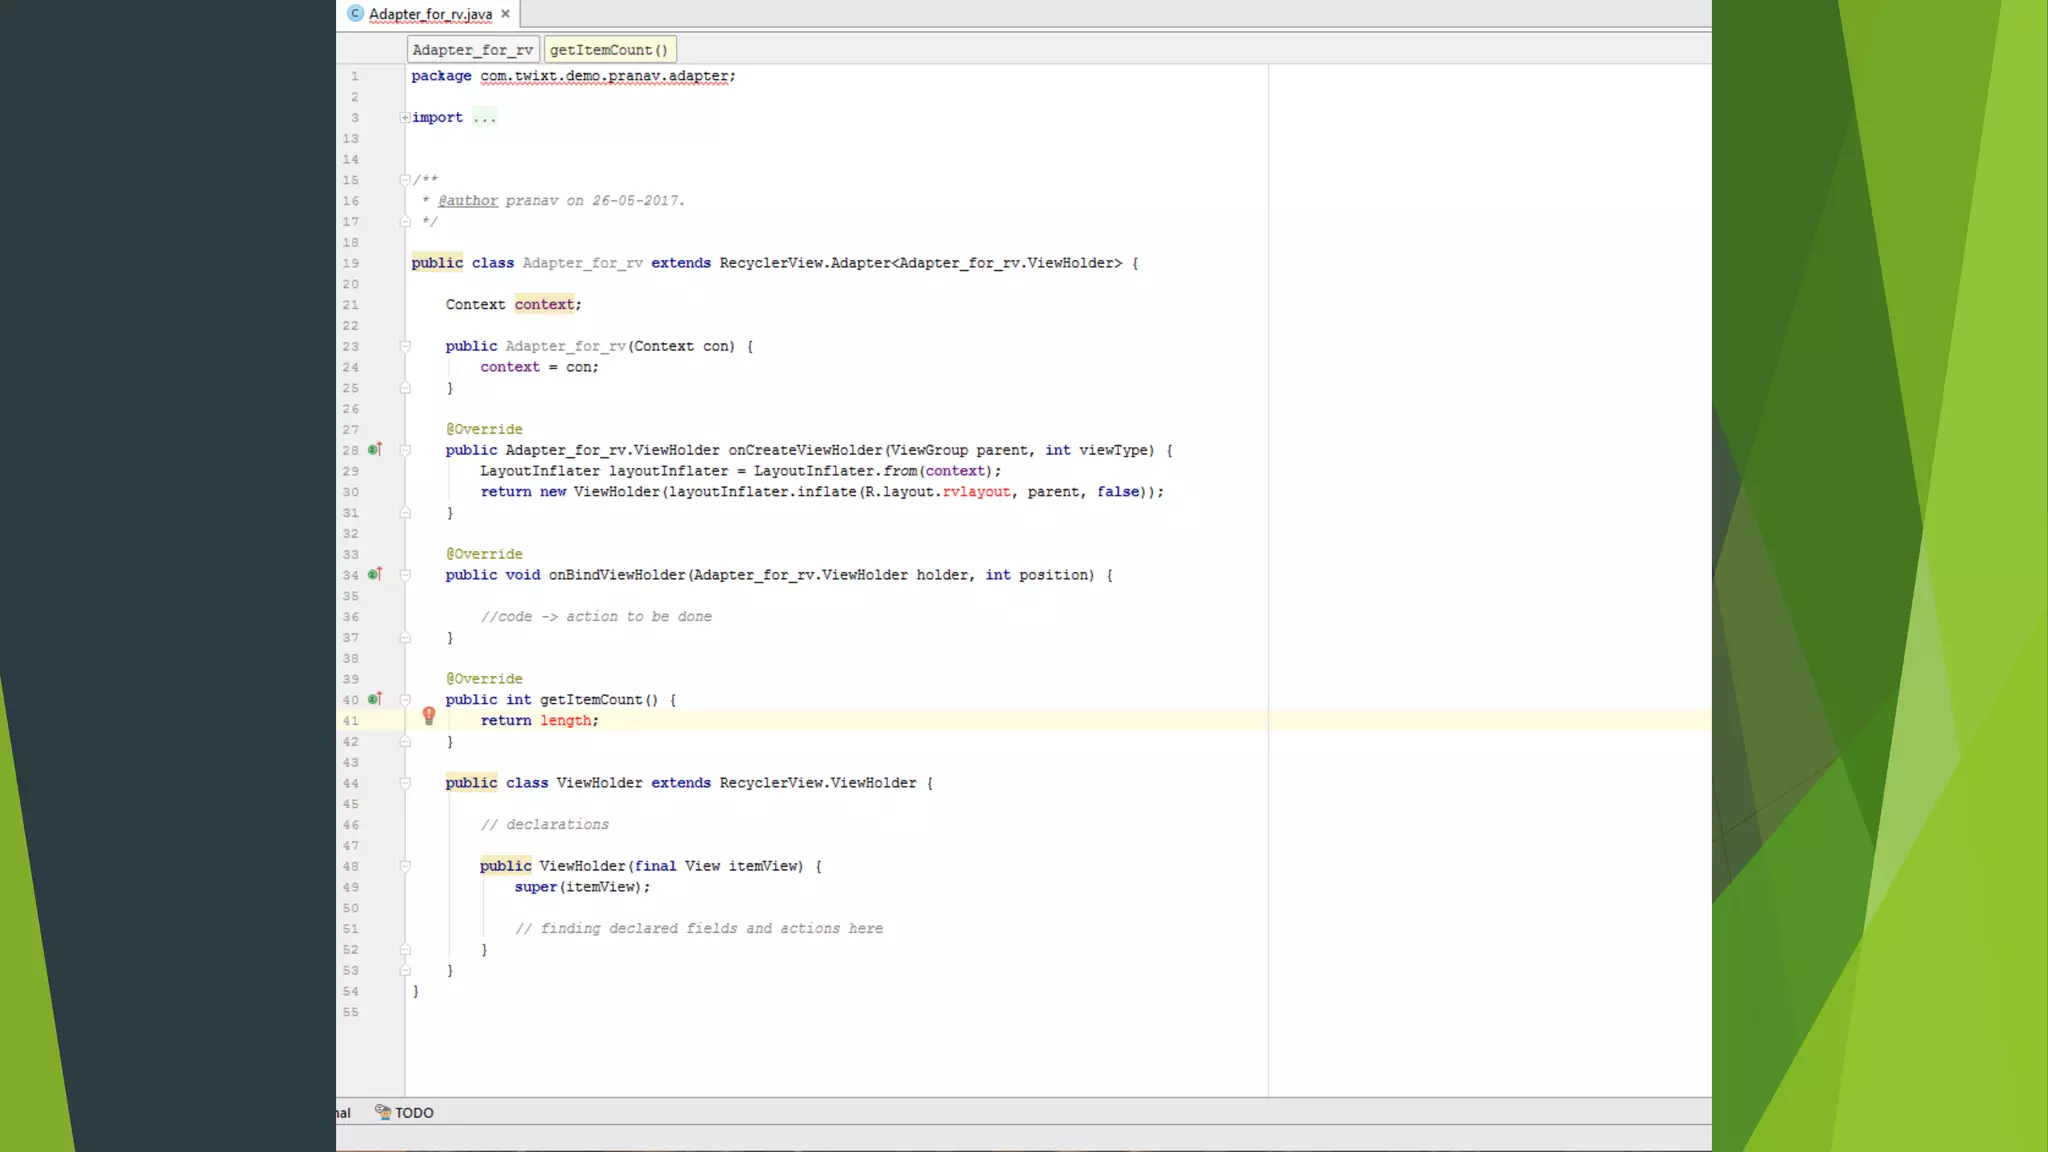Fold the Adapter_for_rv constructor at line 23
2048x1152 pixels.
pos(405,346)
